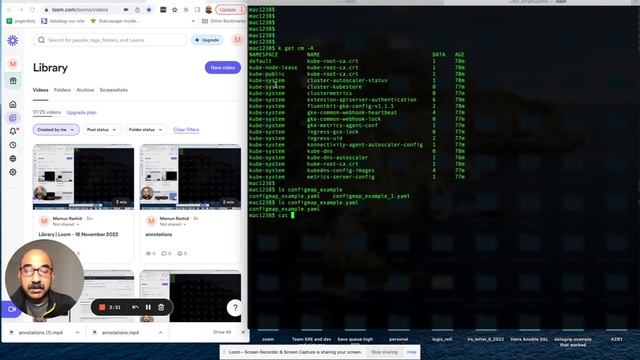This screenshot has height=360, width=640.
Task: Open the Chrome profile picture icon
Action: 209,9
